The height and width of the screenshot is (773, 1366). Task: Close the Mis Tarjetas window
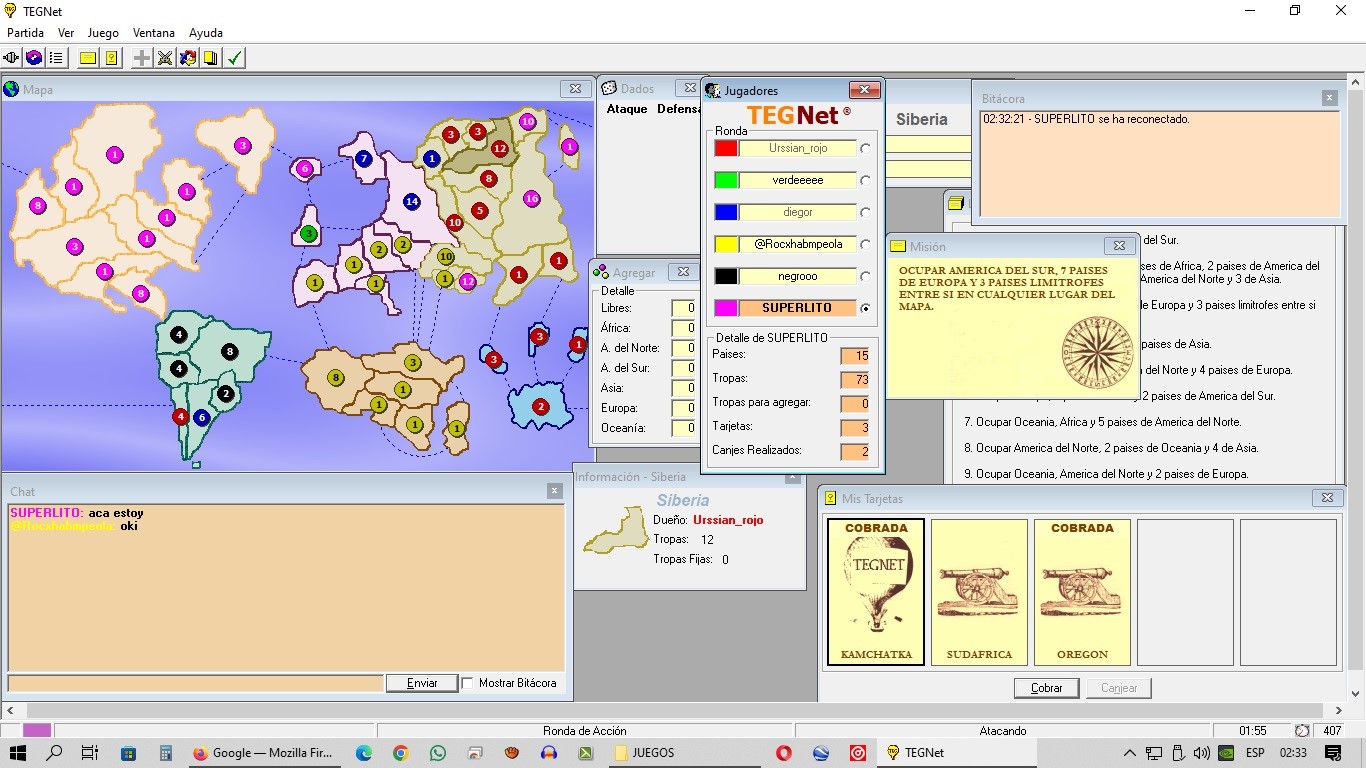(1327, 497)
